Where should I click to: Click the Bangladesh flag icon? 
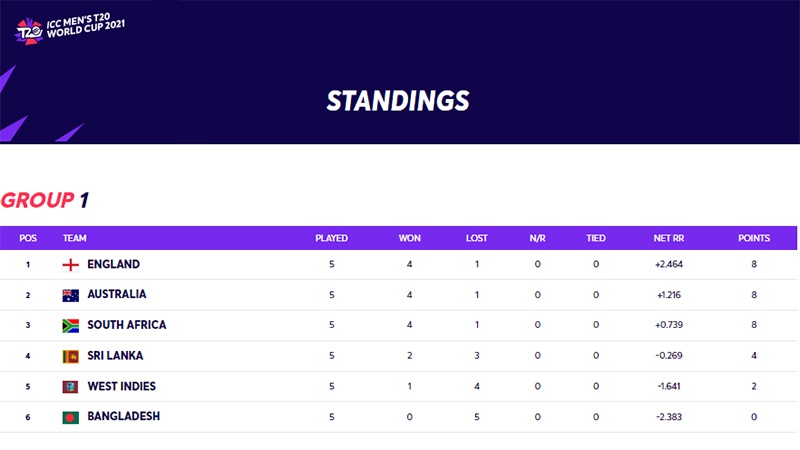coord(71,417)
